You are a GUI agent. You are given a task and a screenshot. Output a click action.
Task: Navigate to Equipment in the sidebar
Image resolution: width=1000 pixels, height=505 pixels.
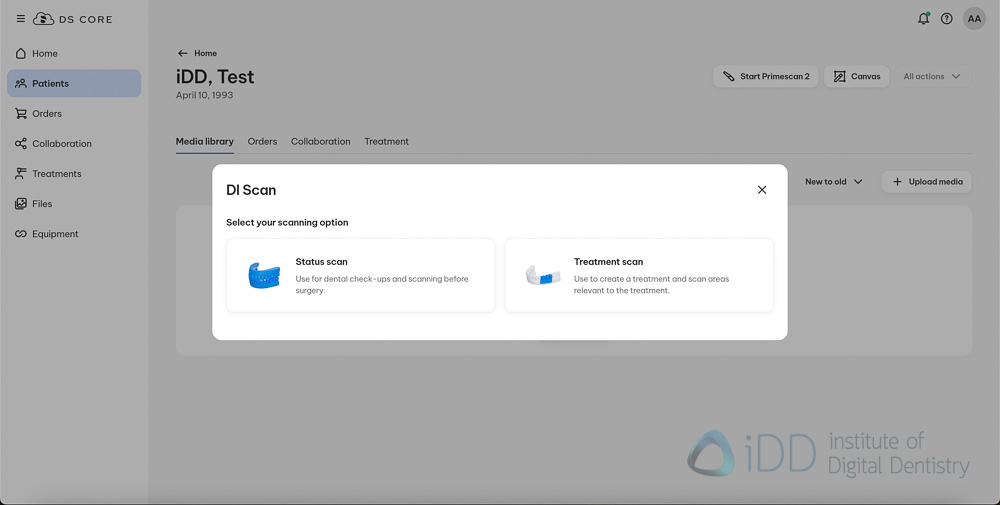coord(55,234)
